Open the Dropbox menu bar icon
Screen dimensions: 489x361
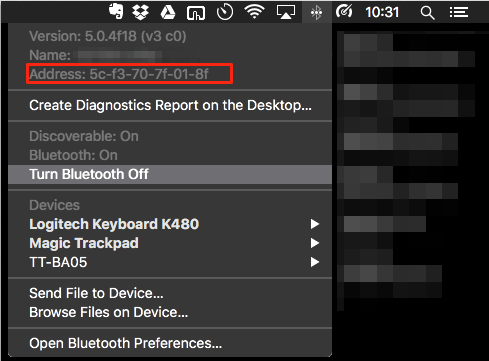(x=140, y=12)
